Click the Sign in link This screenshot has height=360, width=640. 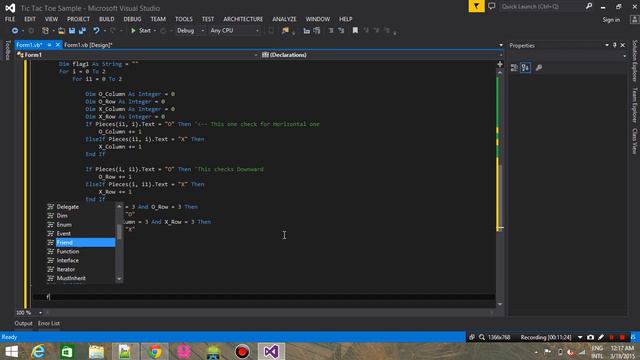pos(611,20)
